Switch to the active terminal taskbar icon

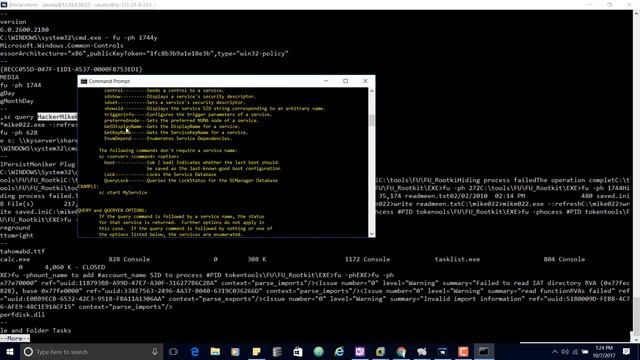pyautogui.click(x=484, y=352)
